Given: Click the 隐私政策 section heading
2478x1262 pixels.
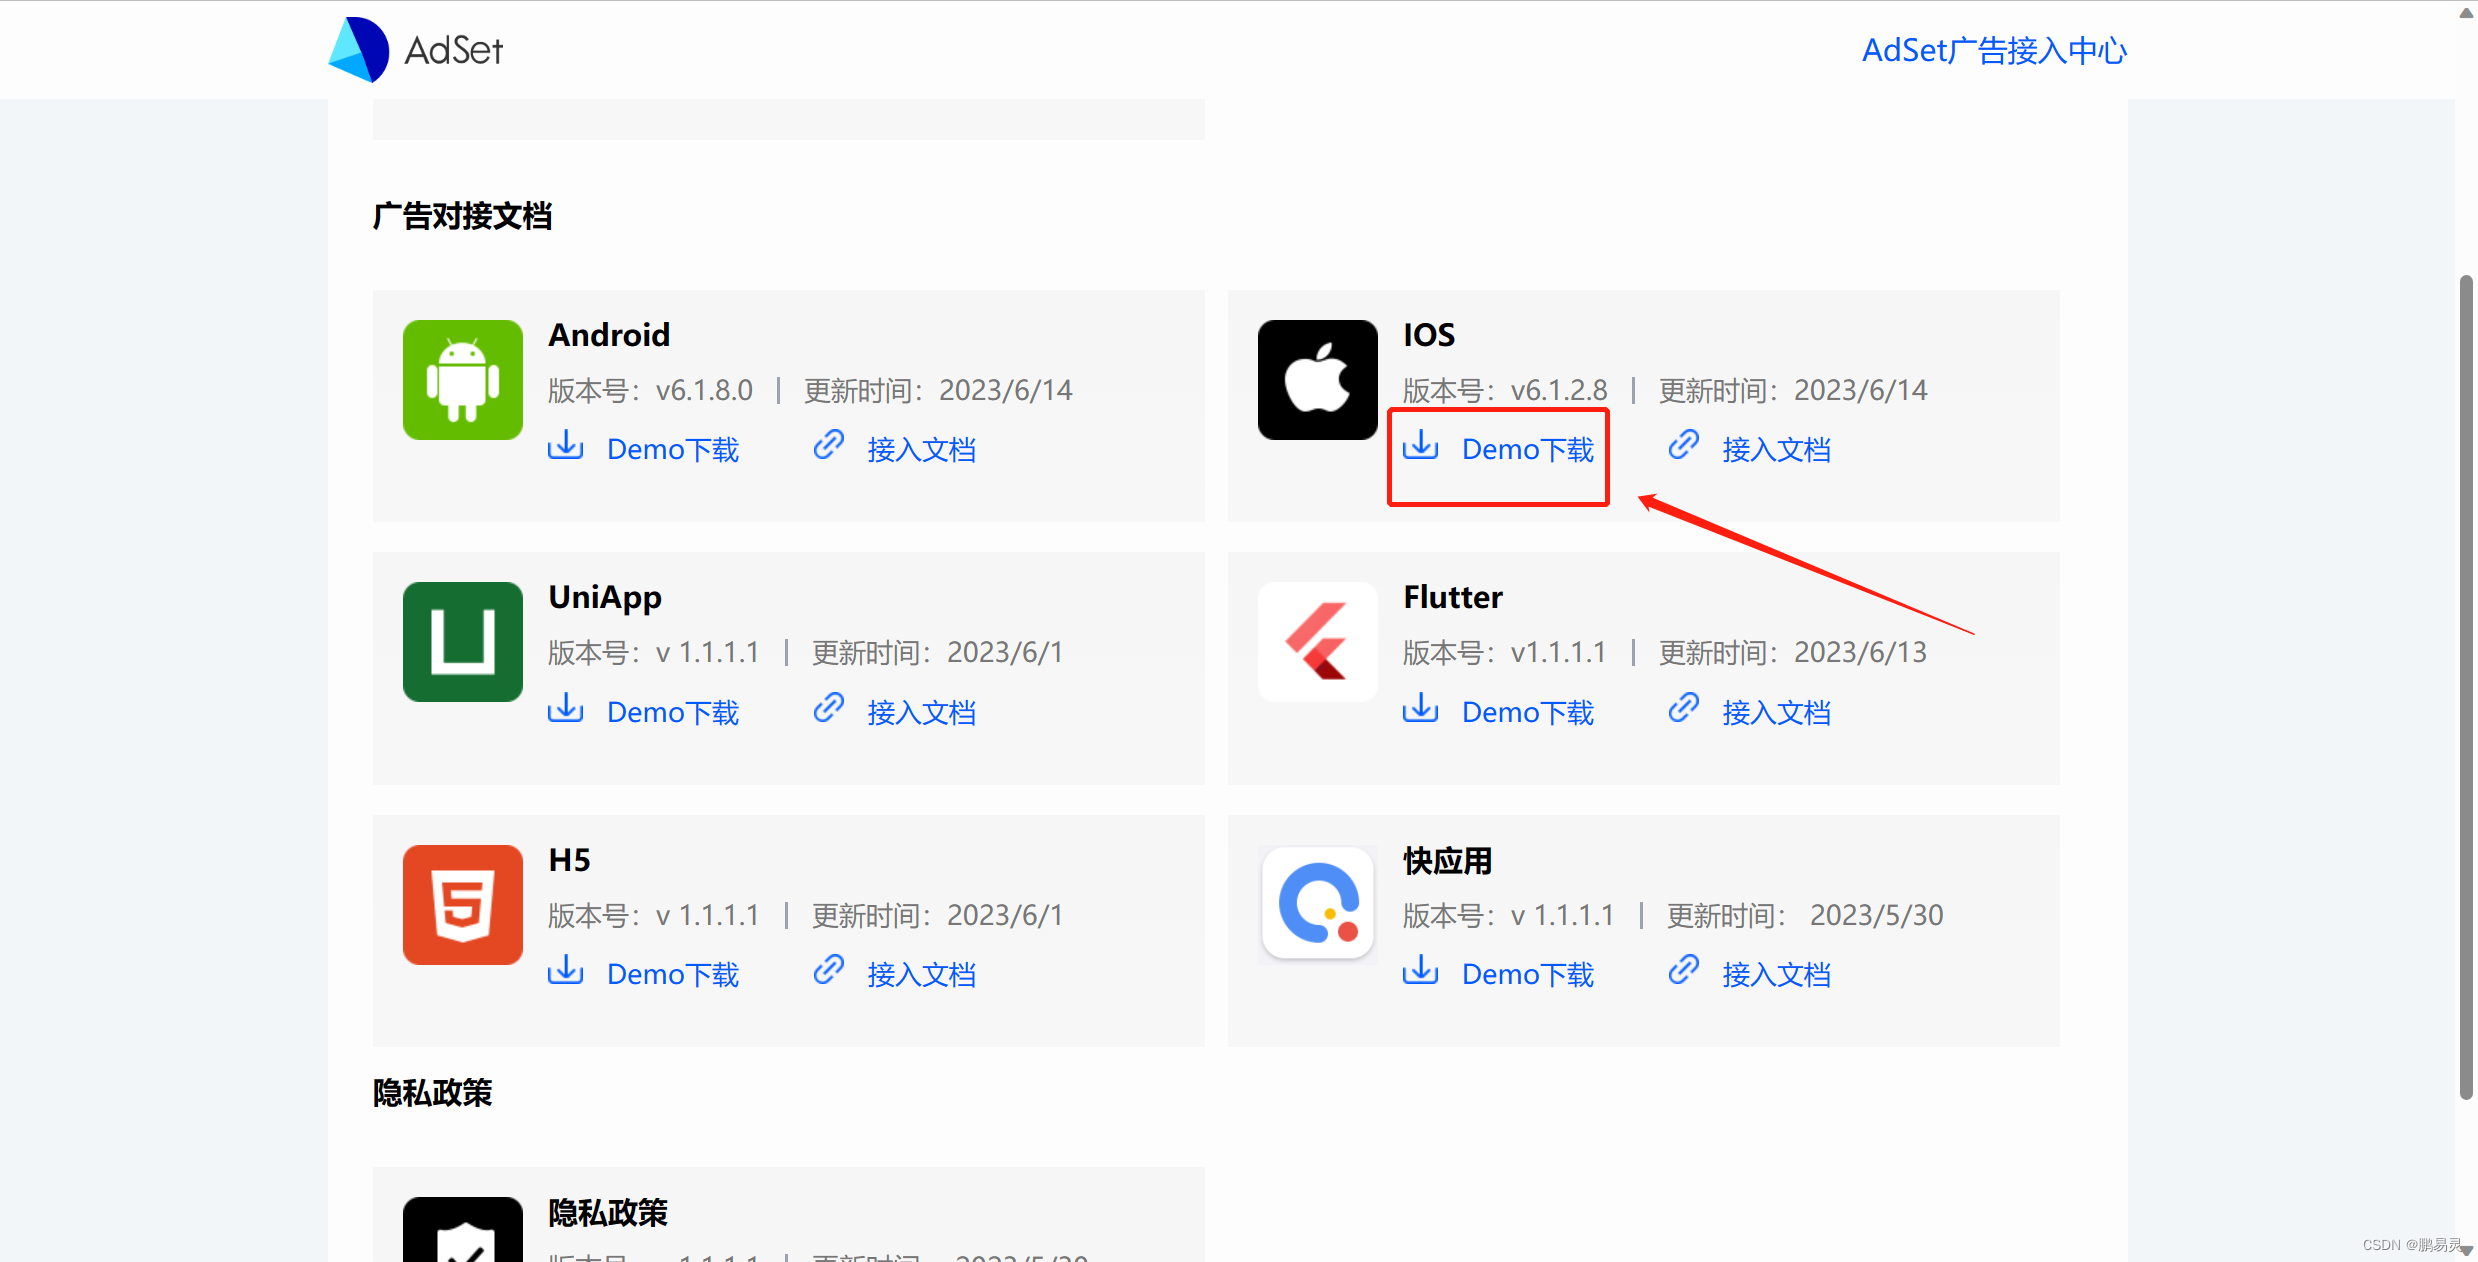Looking at the screenshot, I should 432,1093.
